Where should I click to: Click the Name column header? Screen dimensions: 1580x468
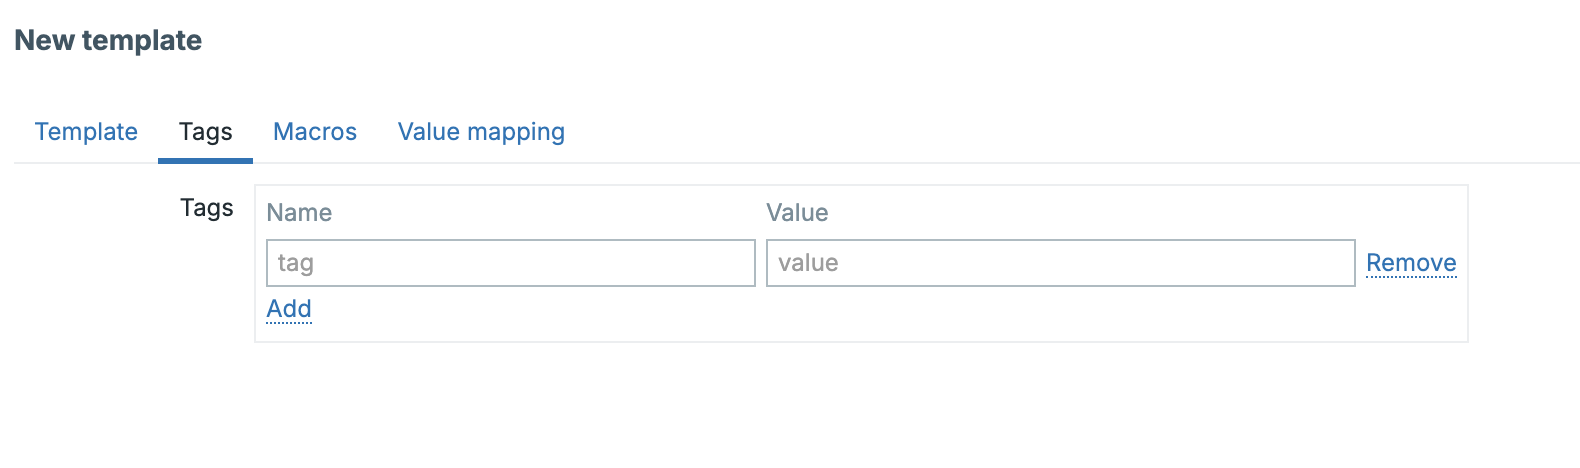pyautogui.click(x=299, y=213)
